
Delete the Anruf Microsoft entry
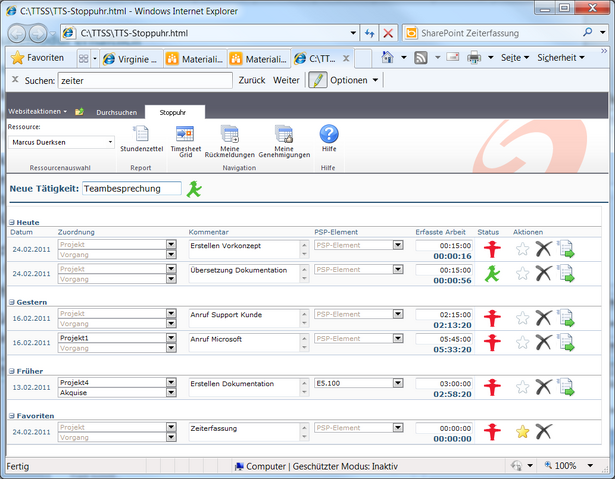(x=544, y=342)
